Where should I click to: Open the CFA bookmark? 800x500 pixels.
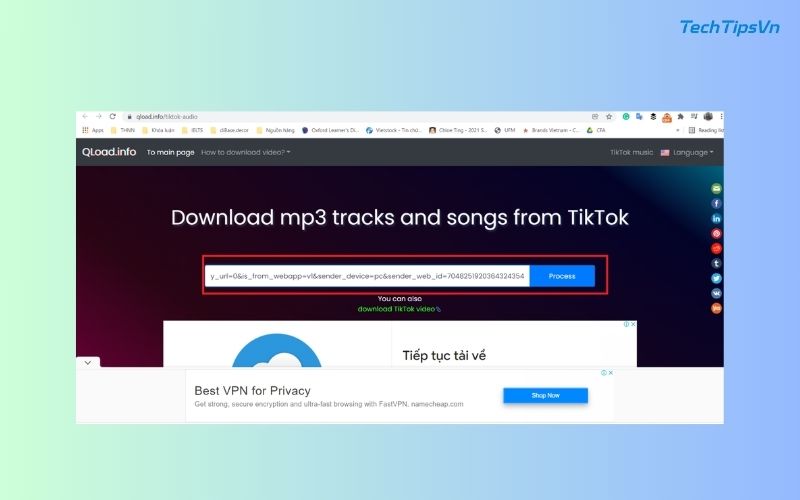pyautogui.click(x=596, y=130)
